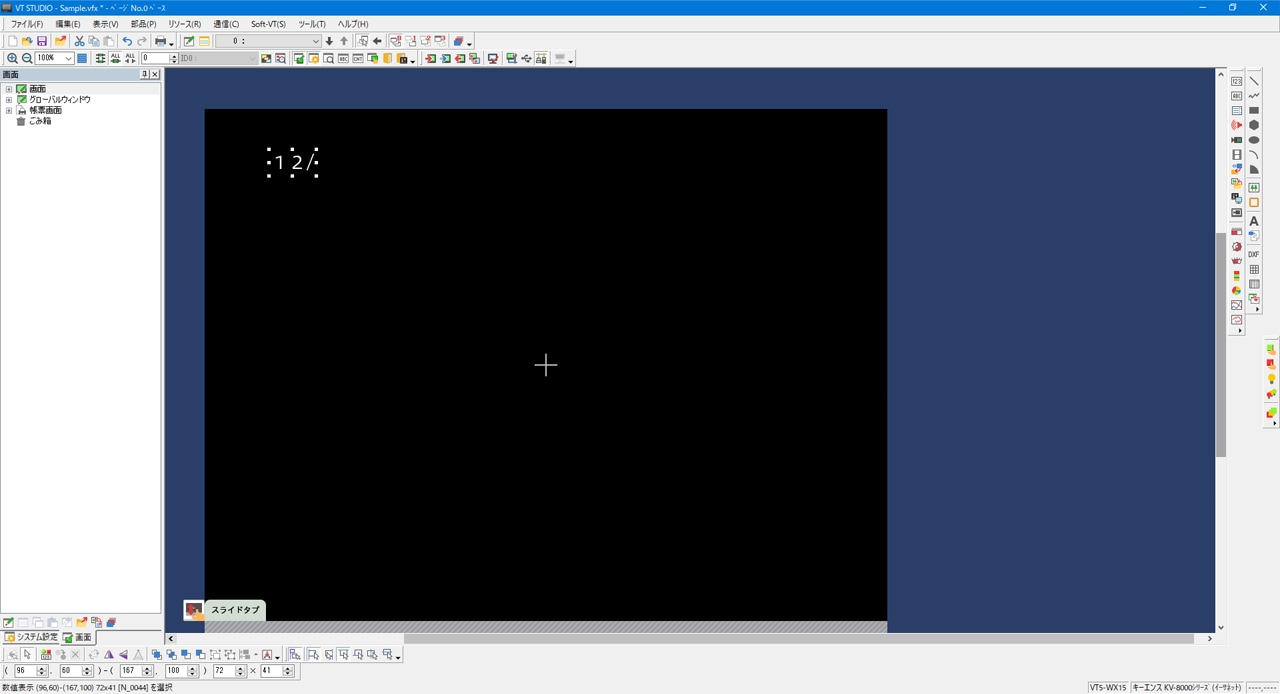
Task: Open the ファイル(F) menu
Action: click(27, 24)
